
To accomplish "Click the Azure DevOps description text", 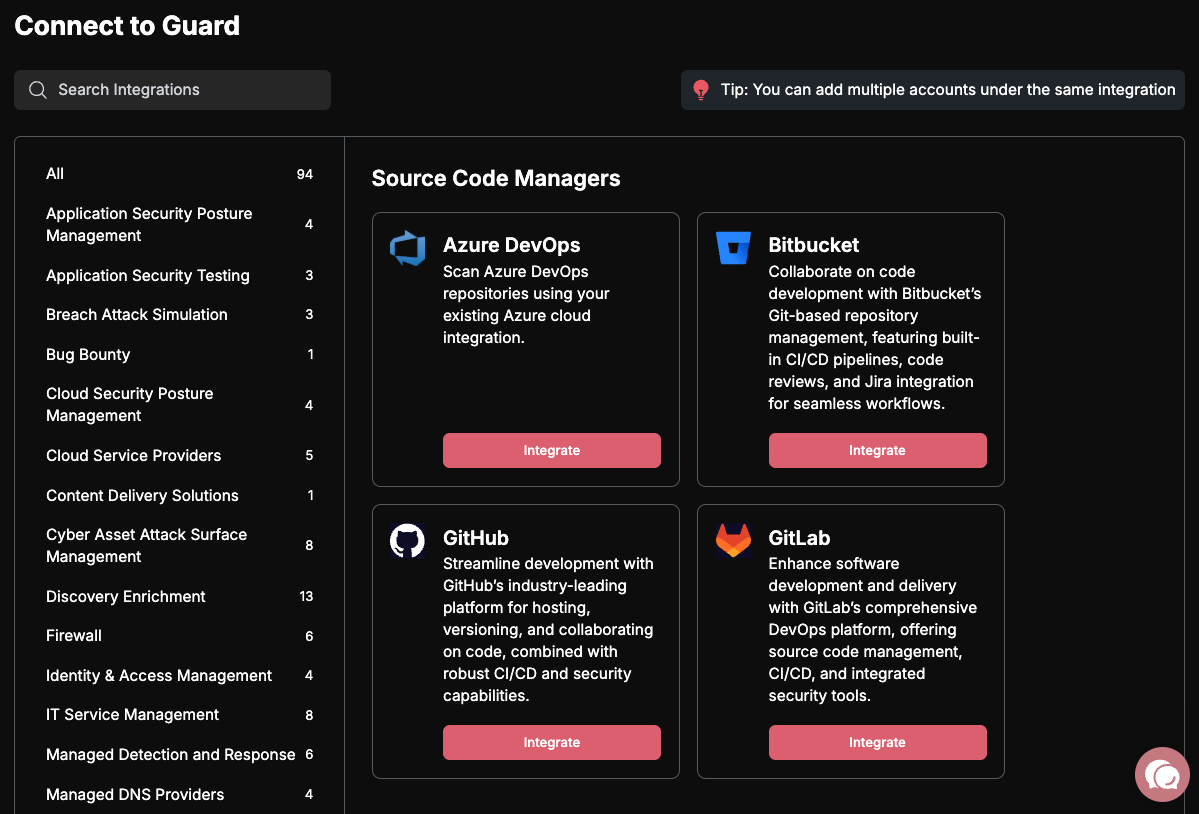I will pyautogui.click(x=526, y=304).
